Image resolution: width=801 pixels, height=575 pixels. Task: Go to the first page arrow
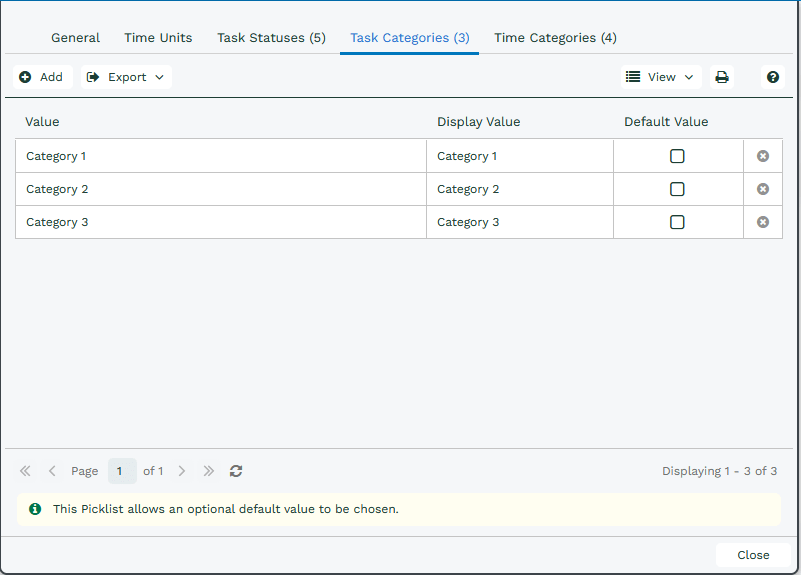[25, 471]
